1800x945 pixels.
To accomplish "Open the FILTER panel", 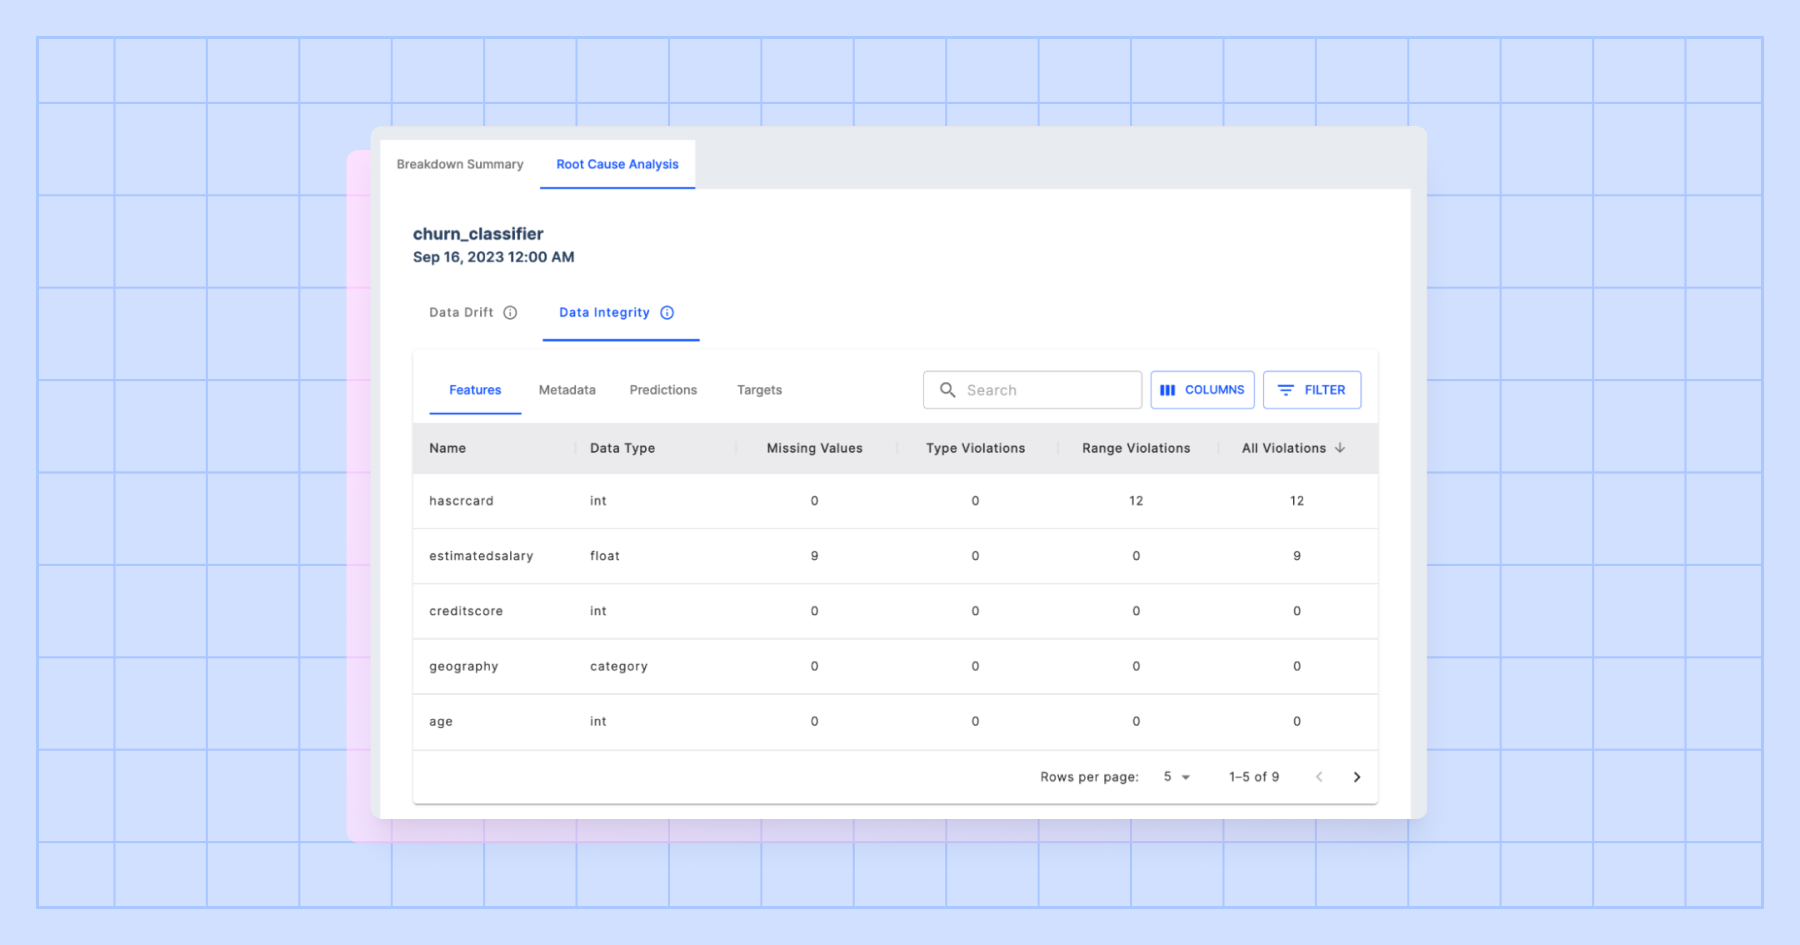I will tap(1312, 390).
